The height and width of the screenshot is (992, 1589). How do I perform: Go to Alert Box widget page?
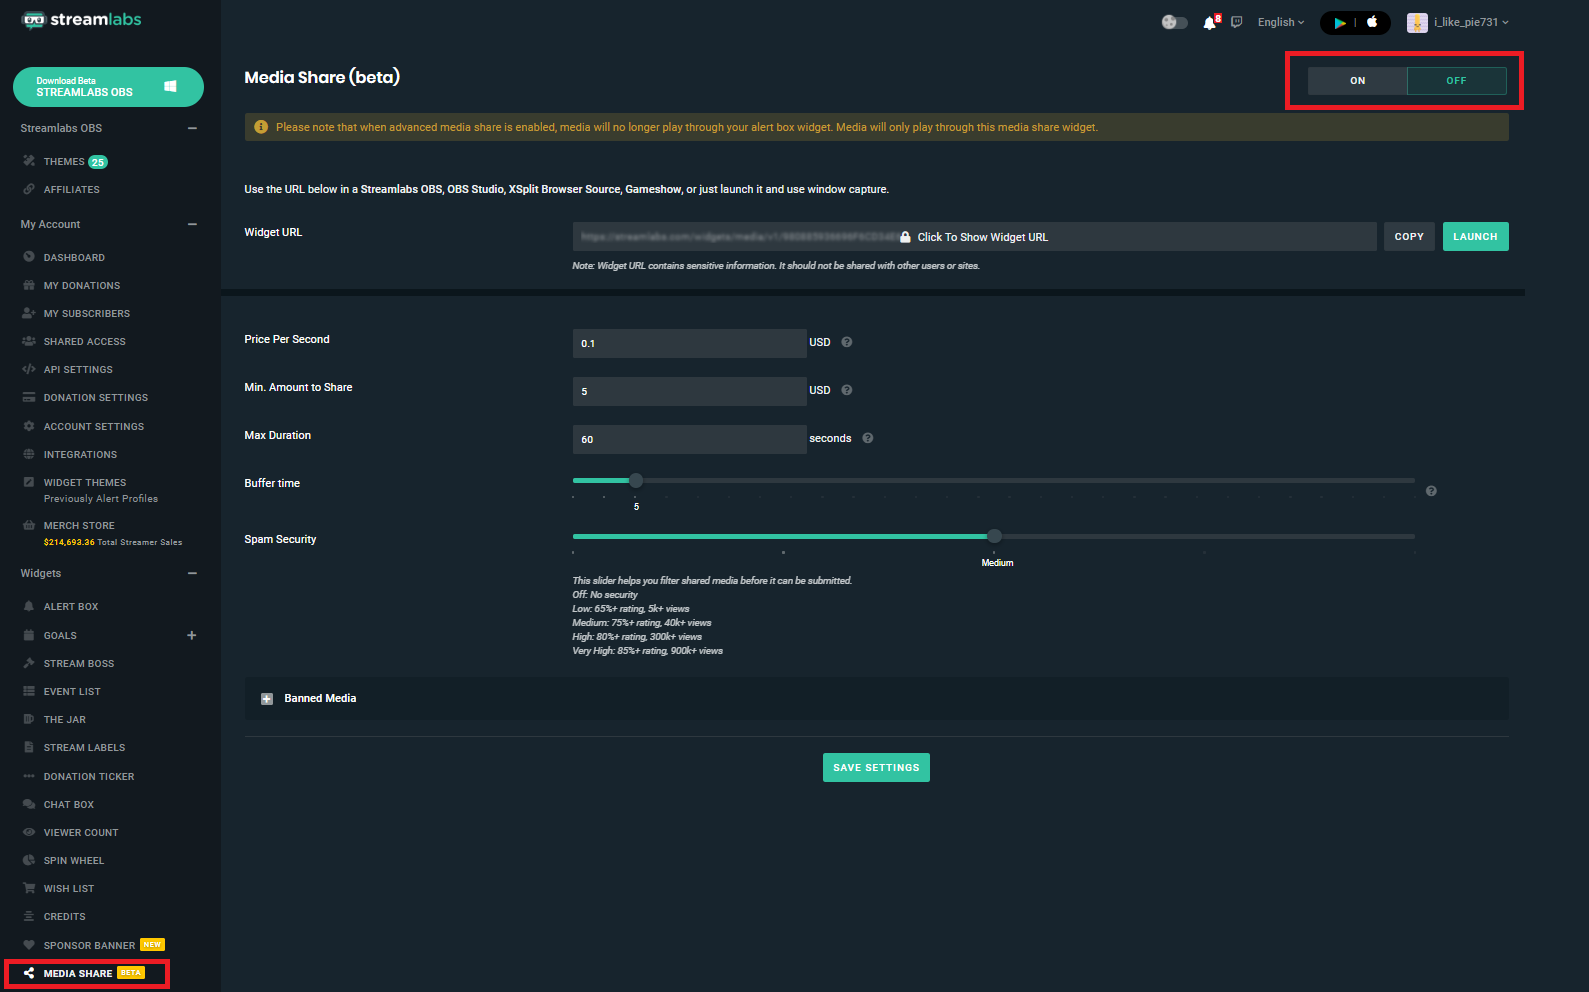point(71,606)
